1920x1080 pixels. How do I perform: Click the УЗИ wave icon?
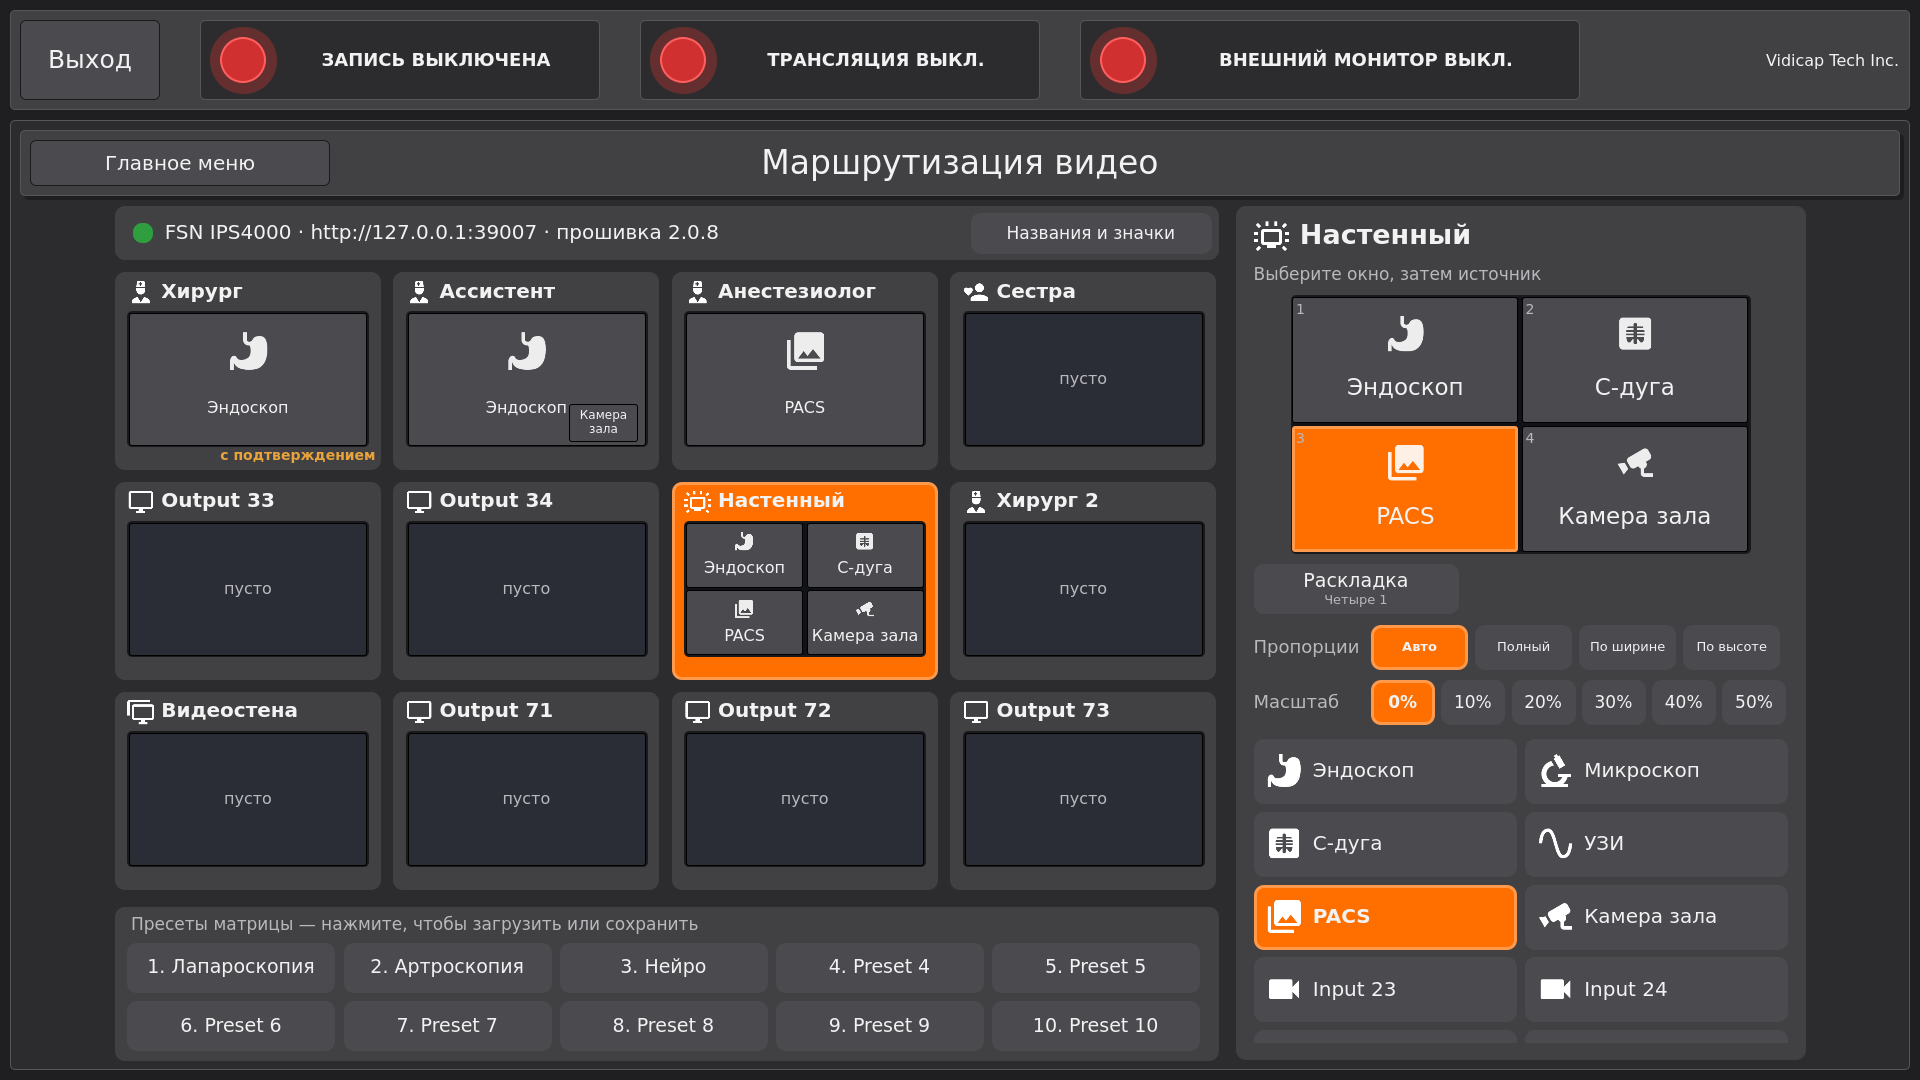pyautogui.click(x=1555, y=844)
